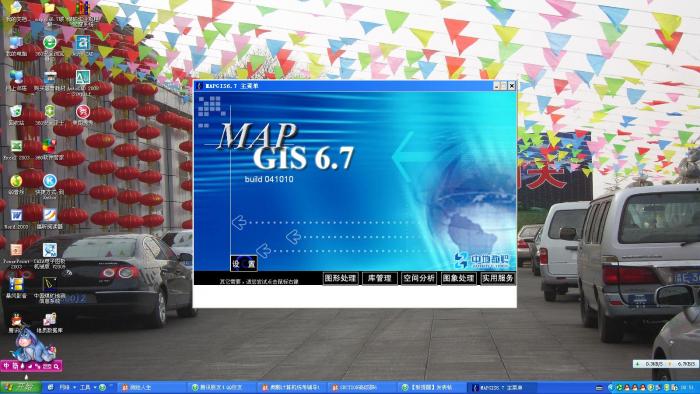The image size is (700, 394).
Task: Open the 工具 dropdown on the taskbar toolbar
Action: 87,387
